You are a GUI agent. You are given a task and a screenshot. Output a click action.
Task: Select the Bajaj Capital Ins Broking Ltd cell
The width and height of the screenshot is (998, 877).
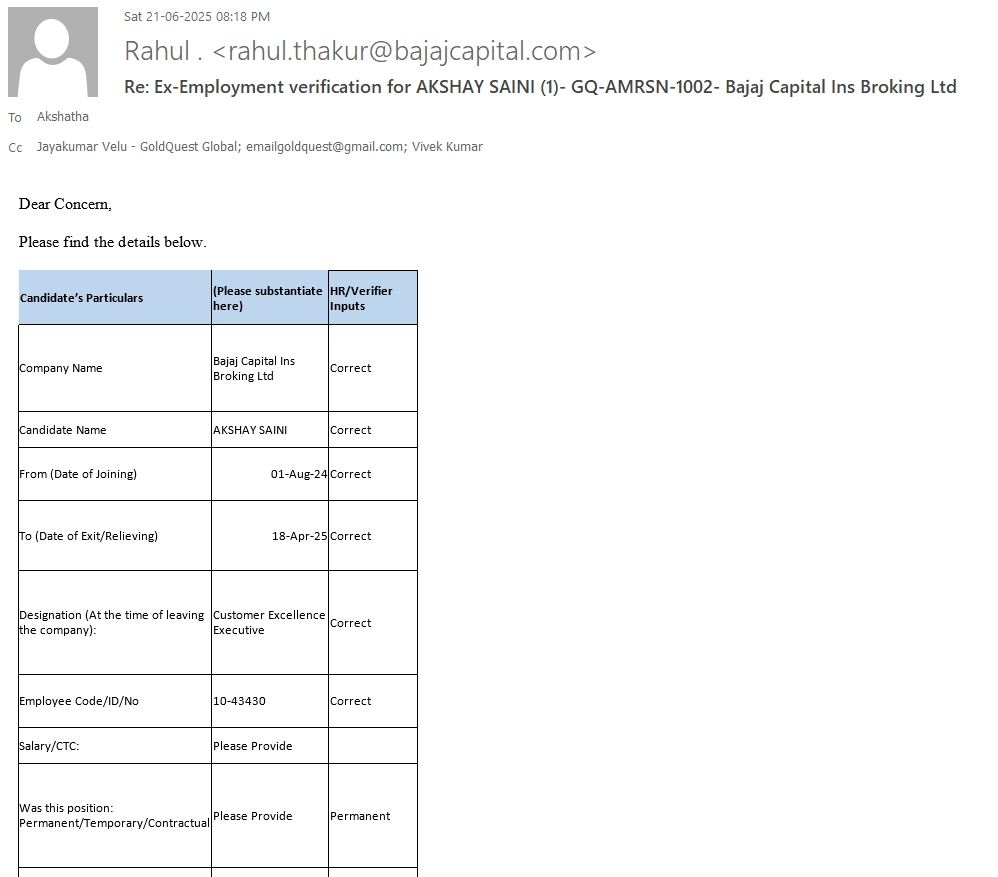tap(254, 369)
